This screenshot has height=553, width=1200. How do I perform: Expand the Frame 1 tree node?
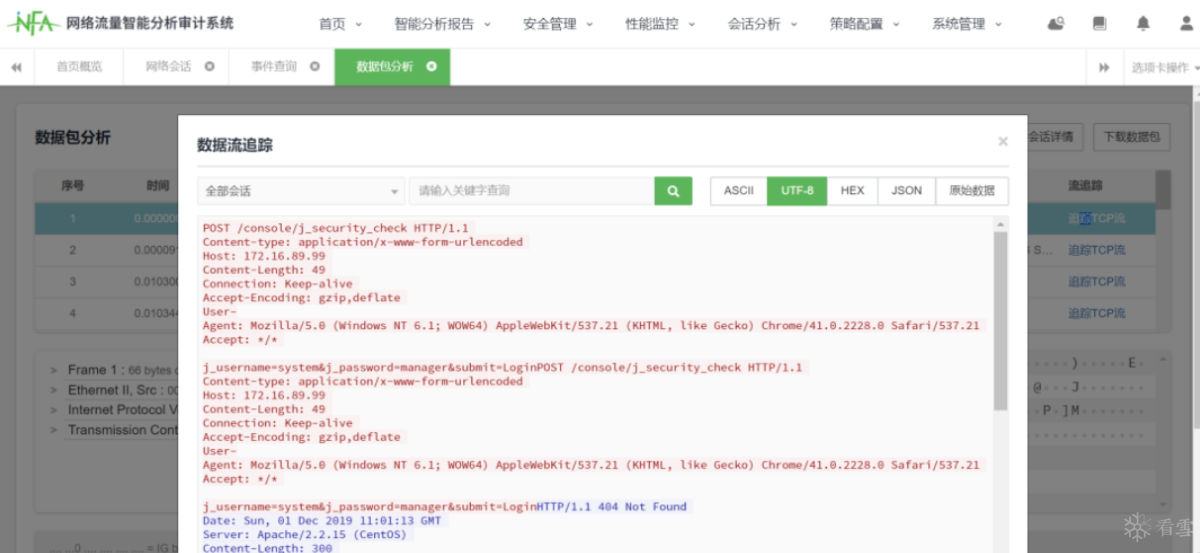[x=54, y=371]
